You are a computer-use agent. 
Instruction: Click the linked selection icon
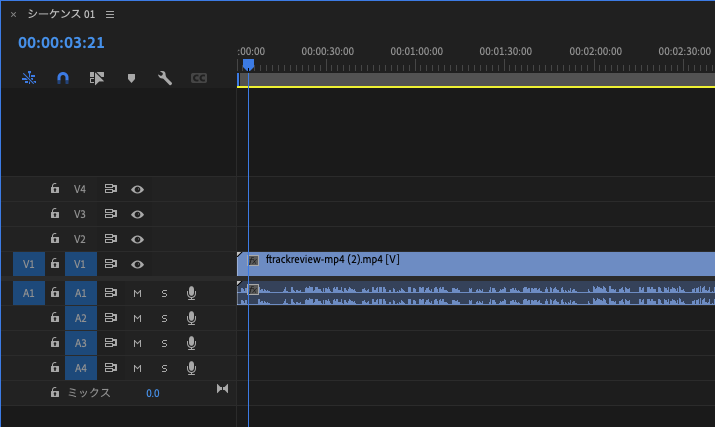tap(97, 78)
